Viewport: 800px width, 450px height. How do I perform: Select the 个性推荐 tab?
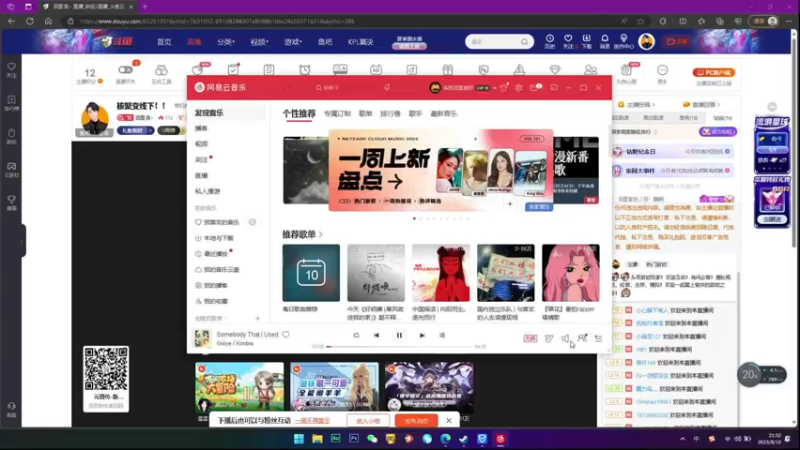[299, 113]
